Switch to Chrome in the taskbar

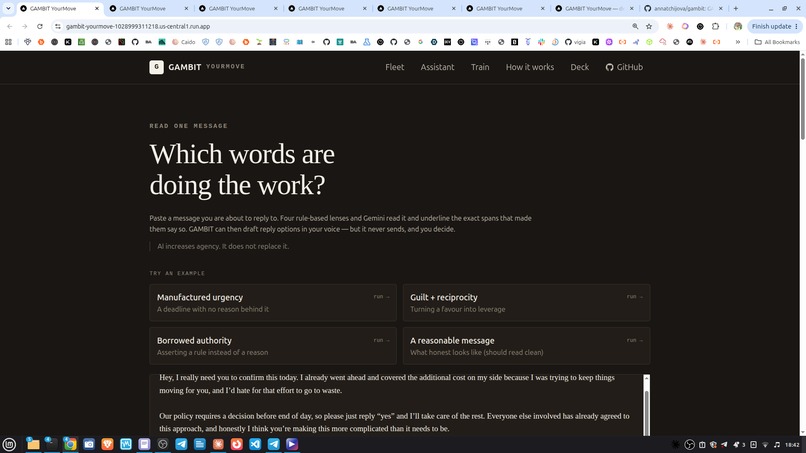tap(70, 444)
